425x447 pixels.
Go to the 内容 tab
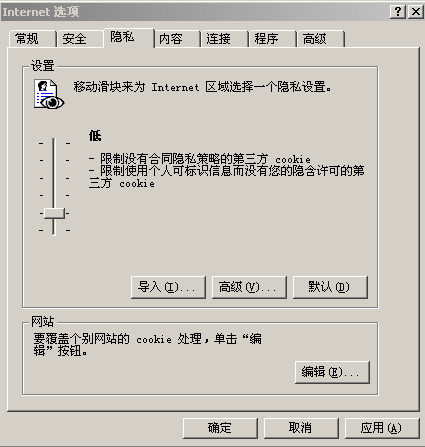[x=177, y=39]
